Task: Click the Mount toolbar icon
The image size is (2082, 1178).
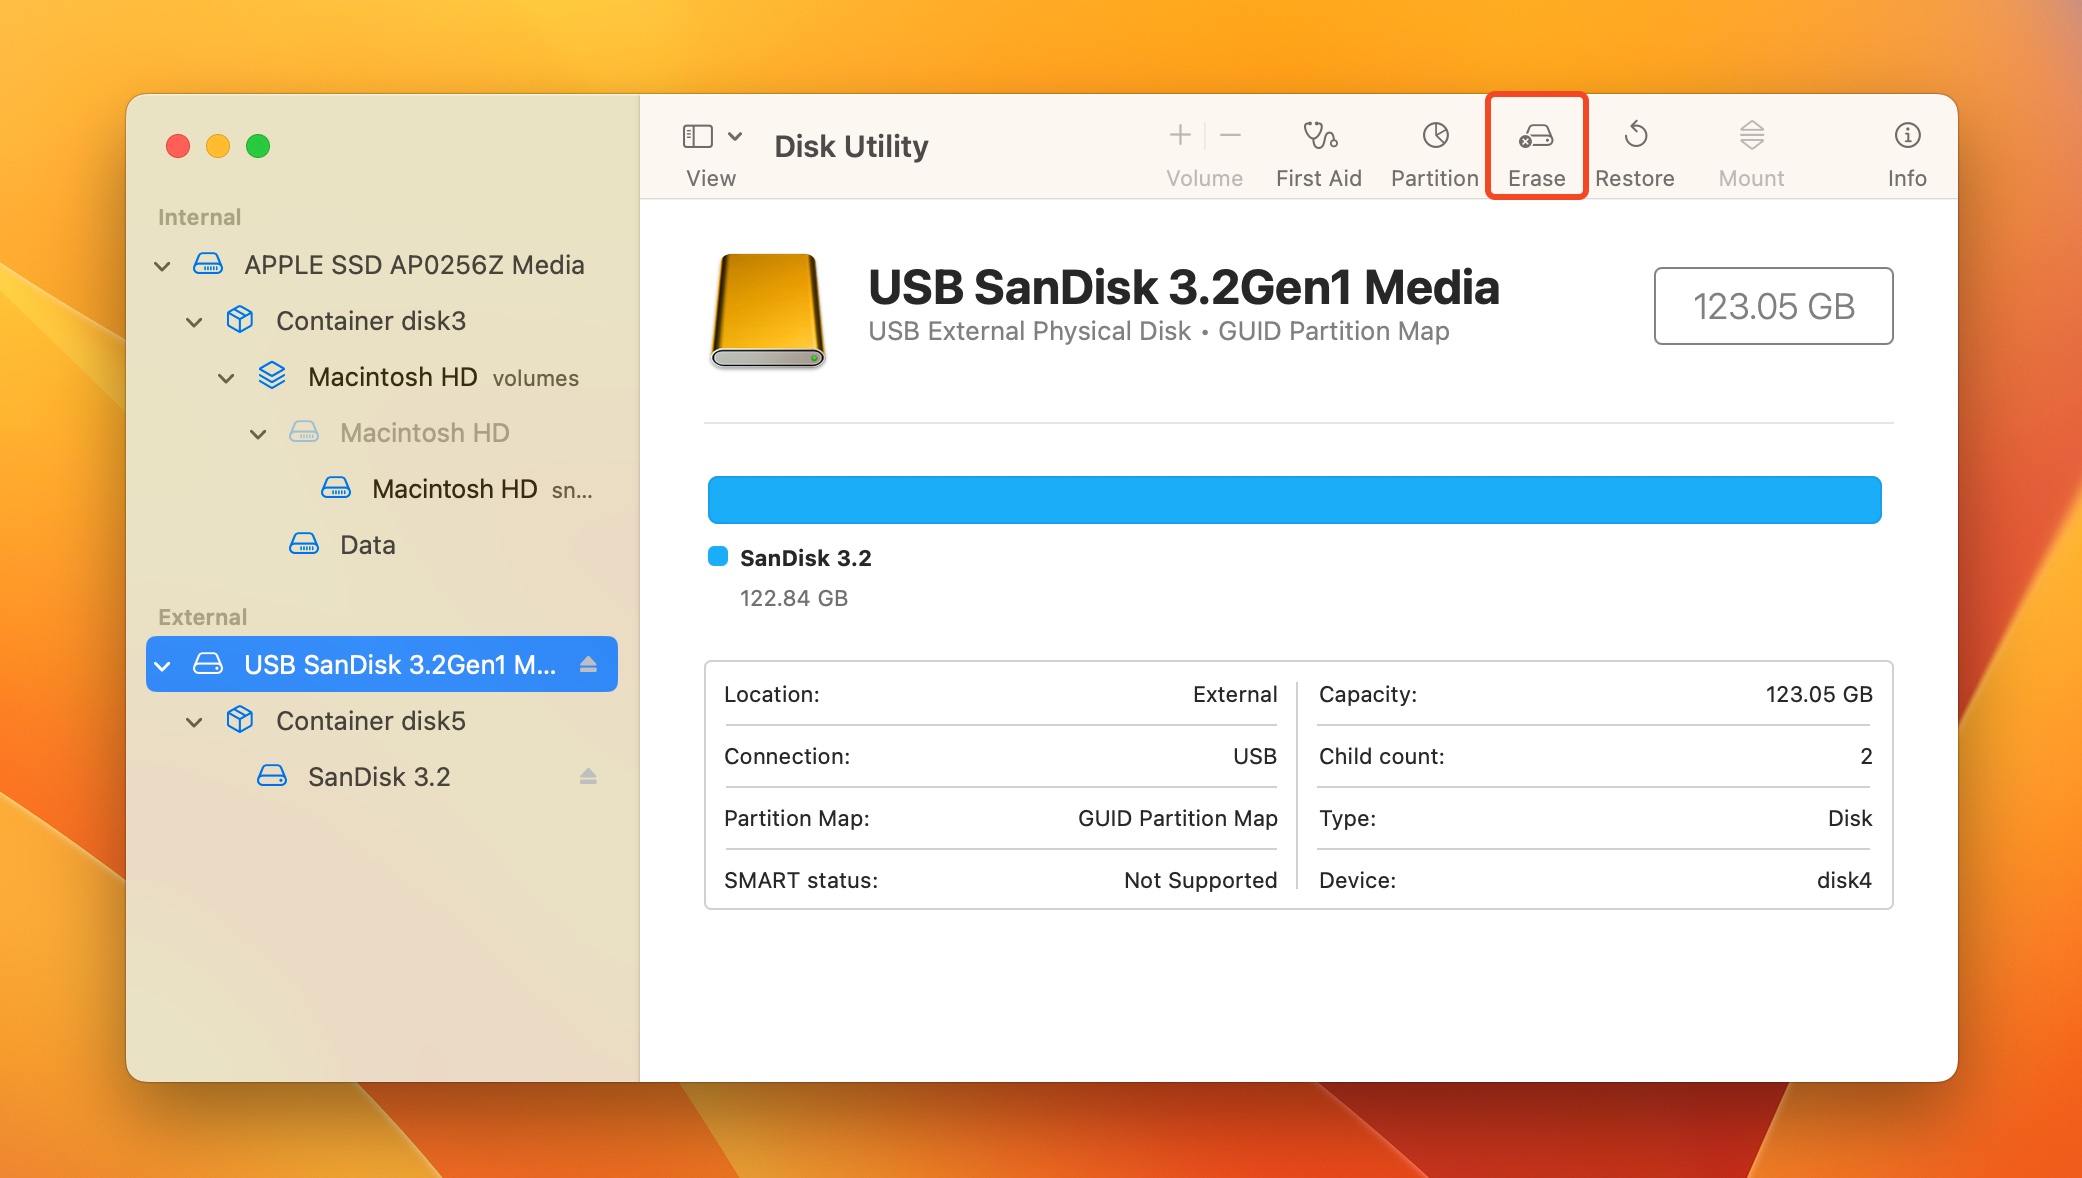Action: (1751, 134)
